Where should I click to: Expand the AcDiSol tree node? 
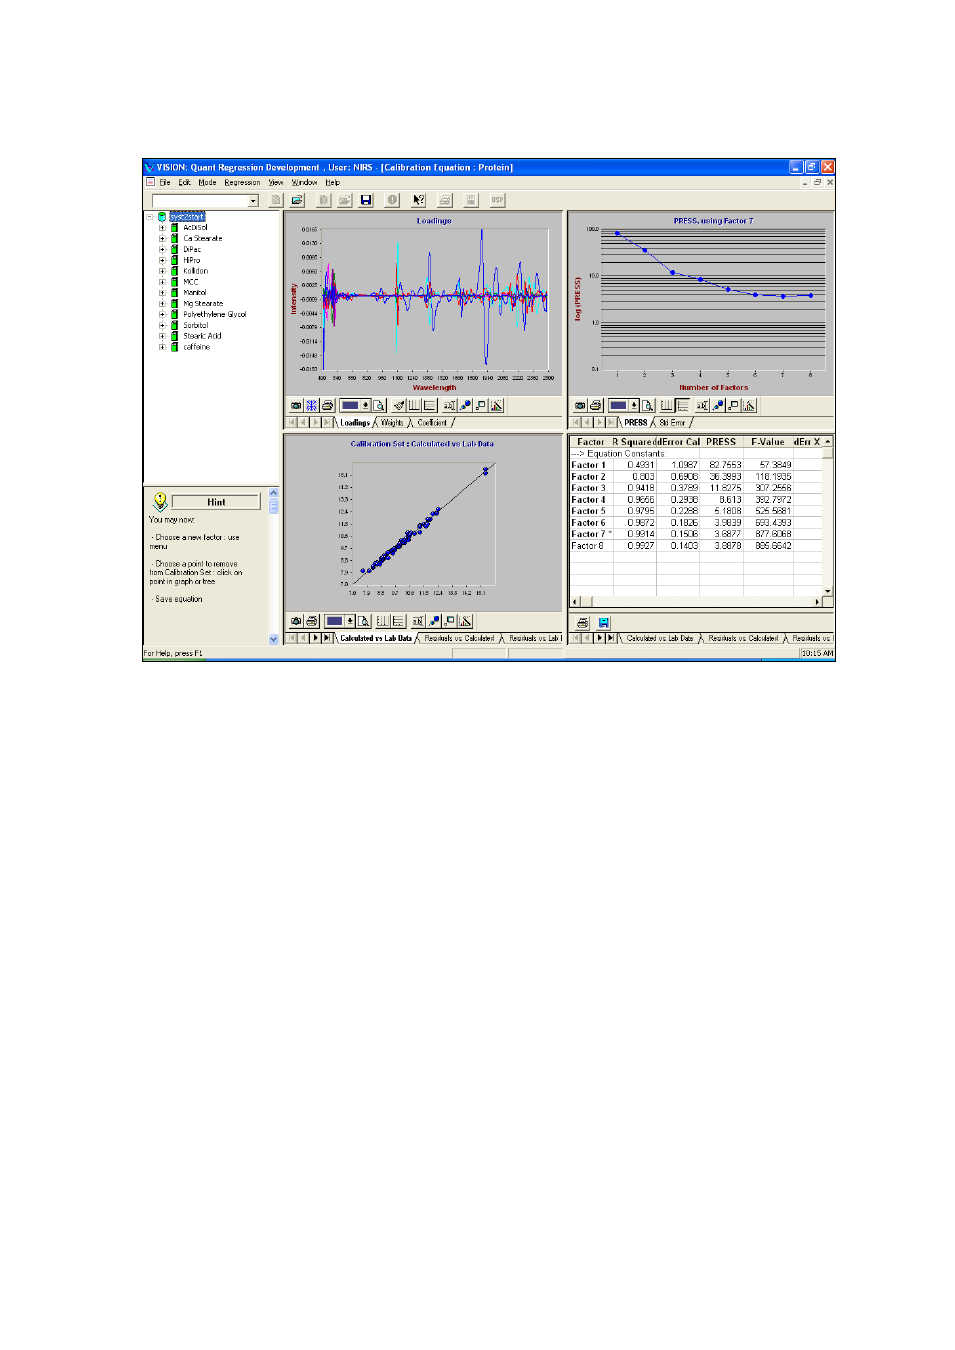point(162,228)
